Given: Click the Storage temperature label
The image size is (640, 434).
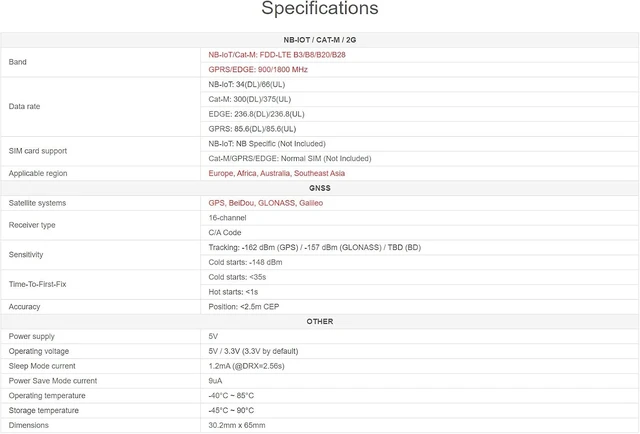Looking at the screenshot, I should [43, 411].
